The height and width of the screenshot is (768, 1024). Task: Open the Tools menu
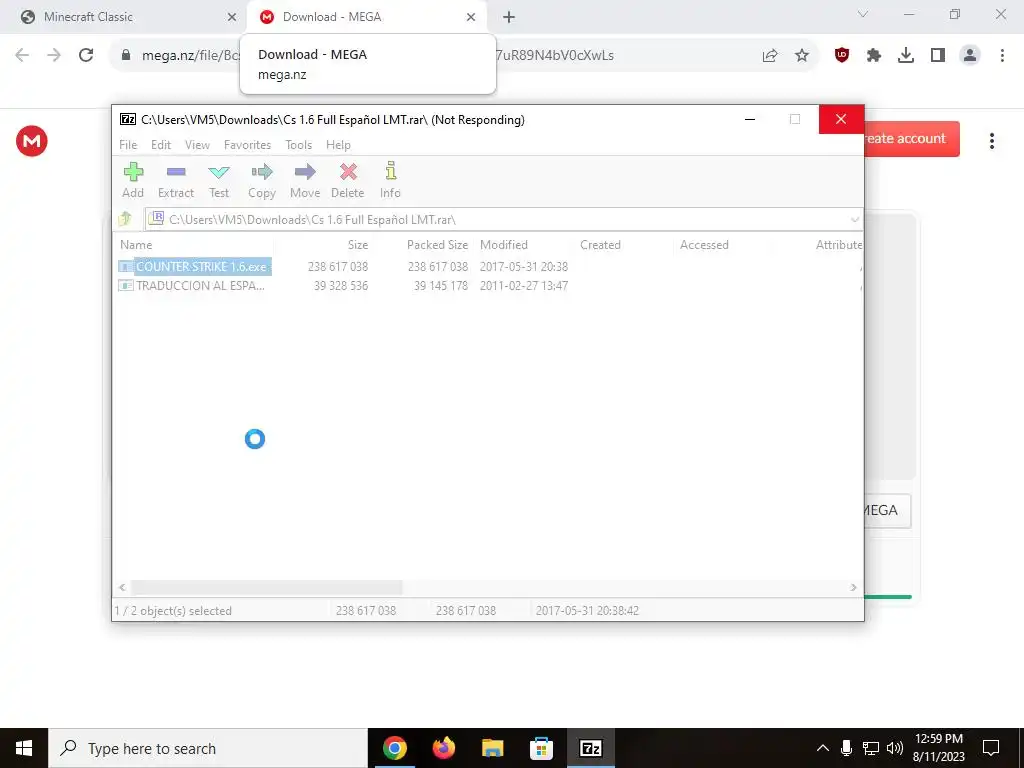coord(298,145)
